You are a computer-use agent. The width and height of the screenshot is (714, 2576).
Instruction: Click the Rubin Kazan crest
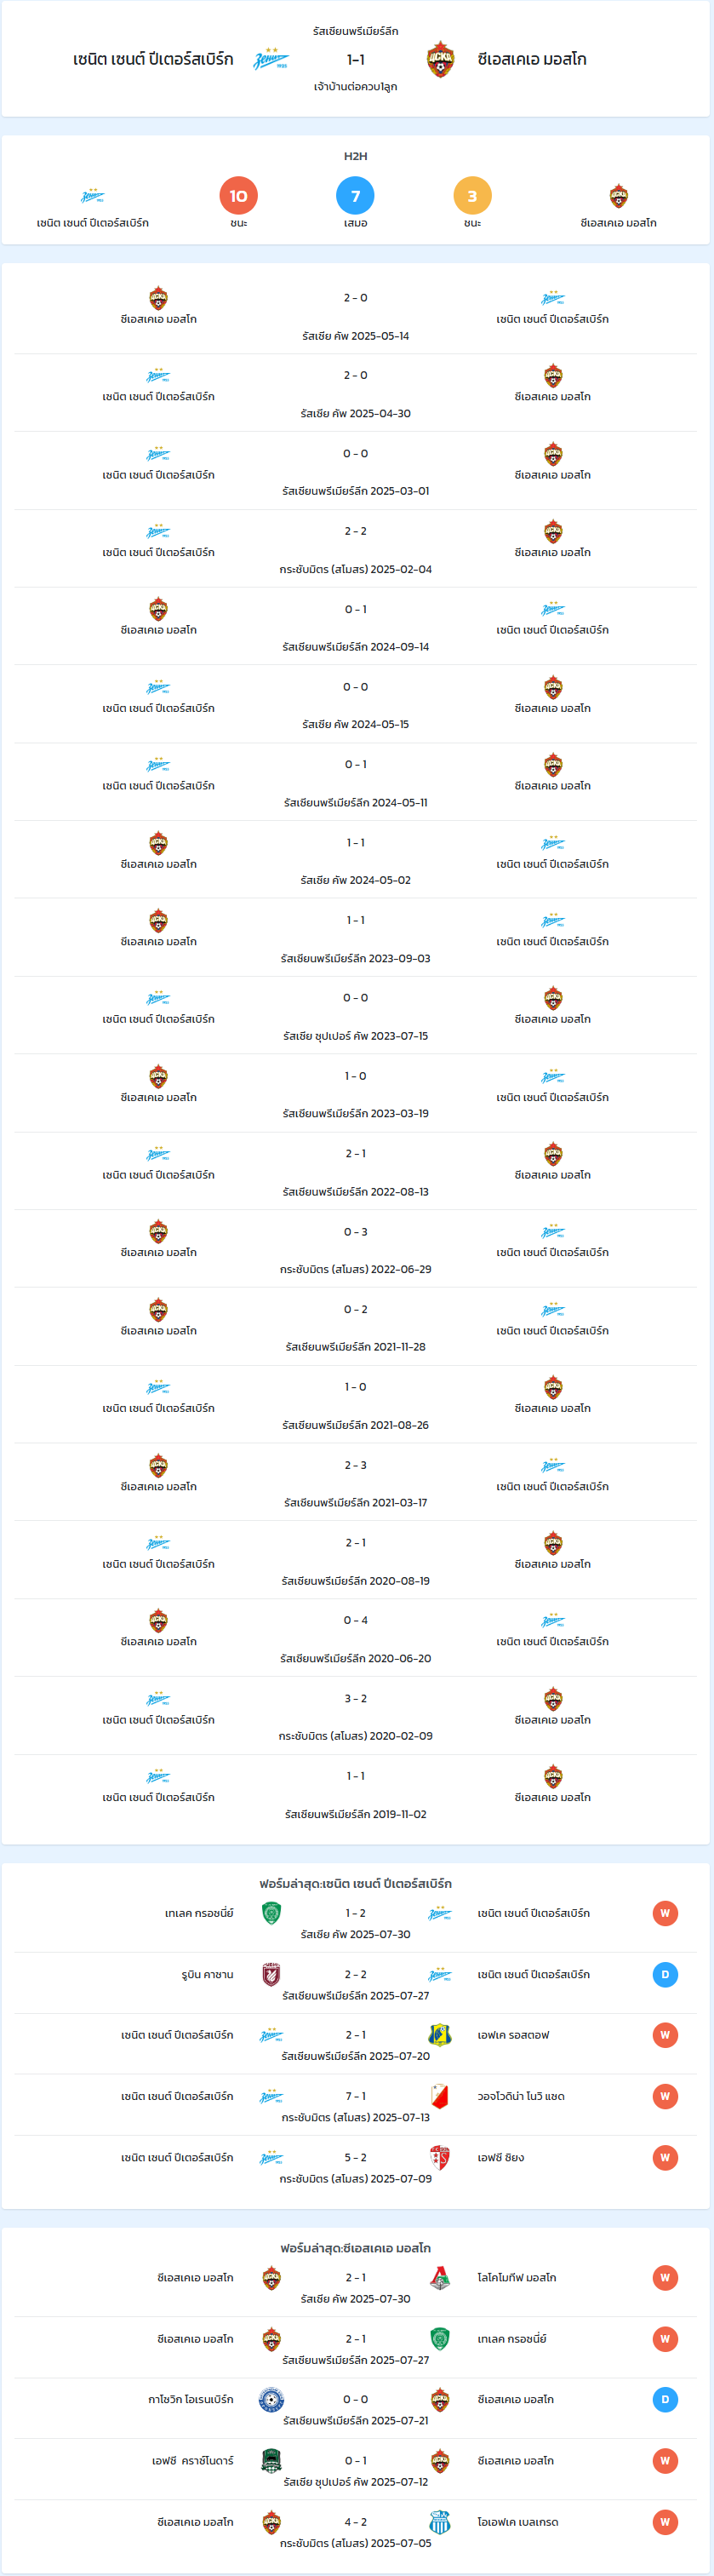pos(271,1973)
